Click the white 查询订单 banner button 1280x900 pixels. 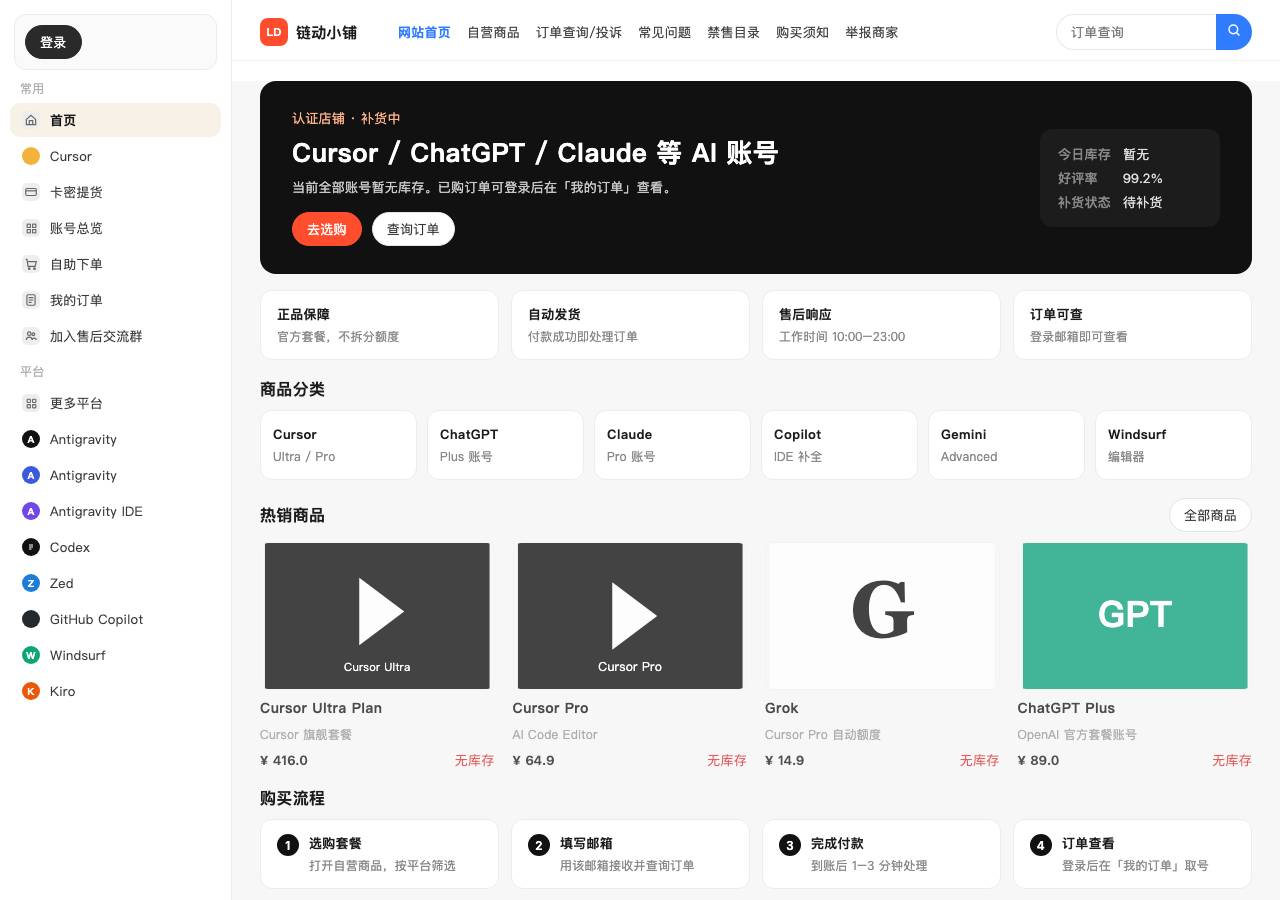point(413,229)
